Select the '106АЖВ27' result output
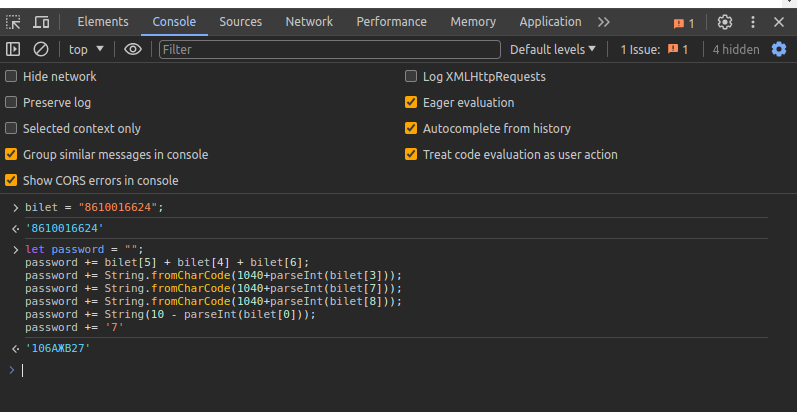 click(x=58, y=349)
